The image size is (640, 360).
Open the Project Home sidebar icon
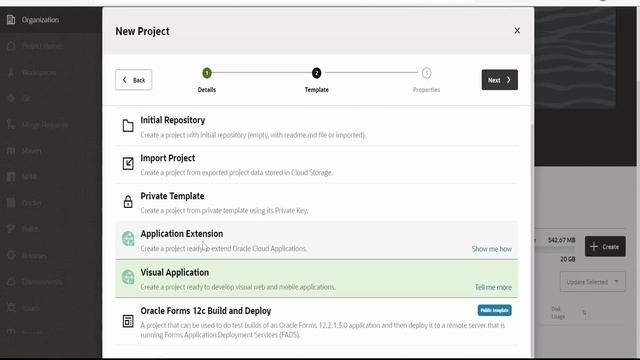pyautogui.click(x=11, y=46)
